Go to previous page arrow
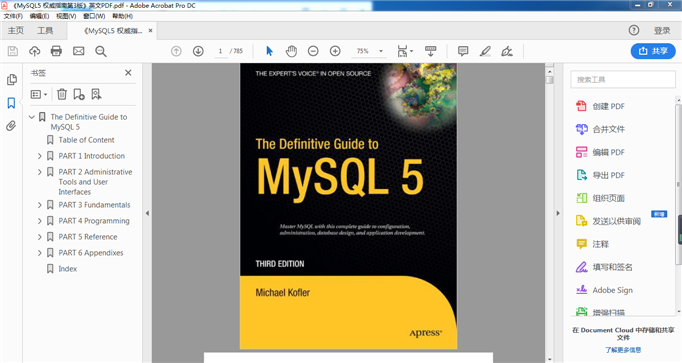This screenshot has width=682, height=363. pos(176,51)
